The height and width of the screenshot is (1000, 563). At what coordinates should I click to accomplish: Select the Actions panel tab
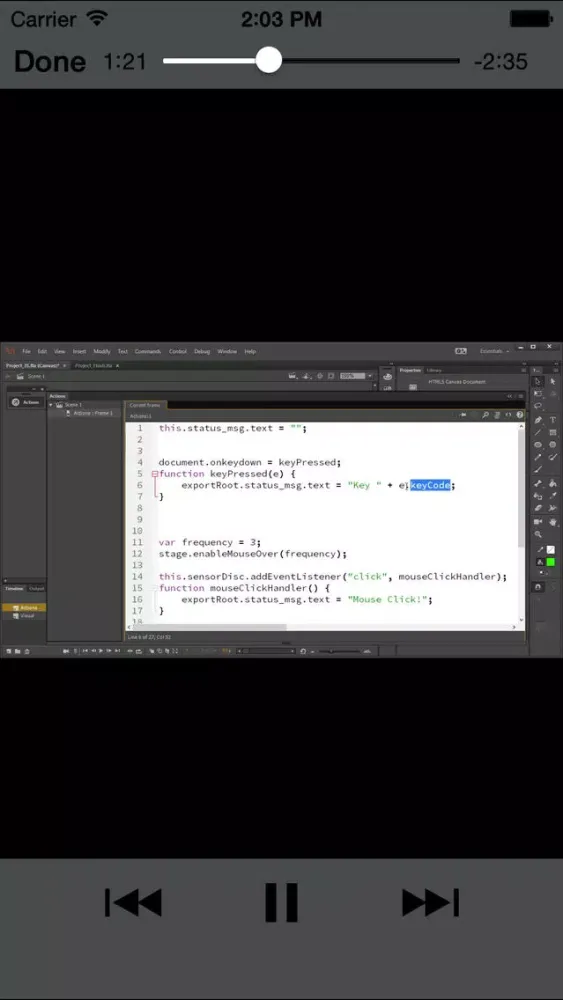[x=57, y=396]
